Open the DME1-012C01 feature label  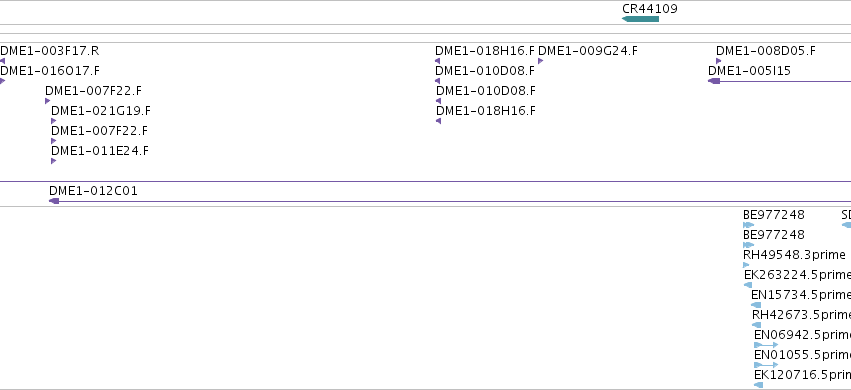pos(93,191)
